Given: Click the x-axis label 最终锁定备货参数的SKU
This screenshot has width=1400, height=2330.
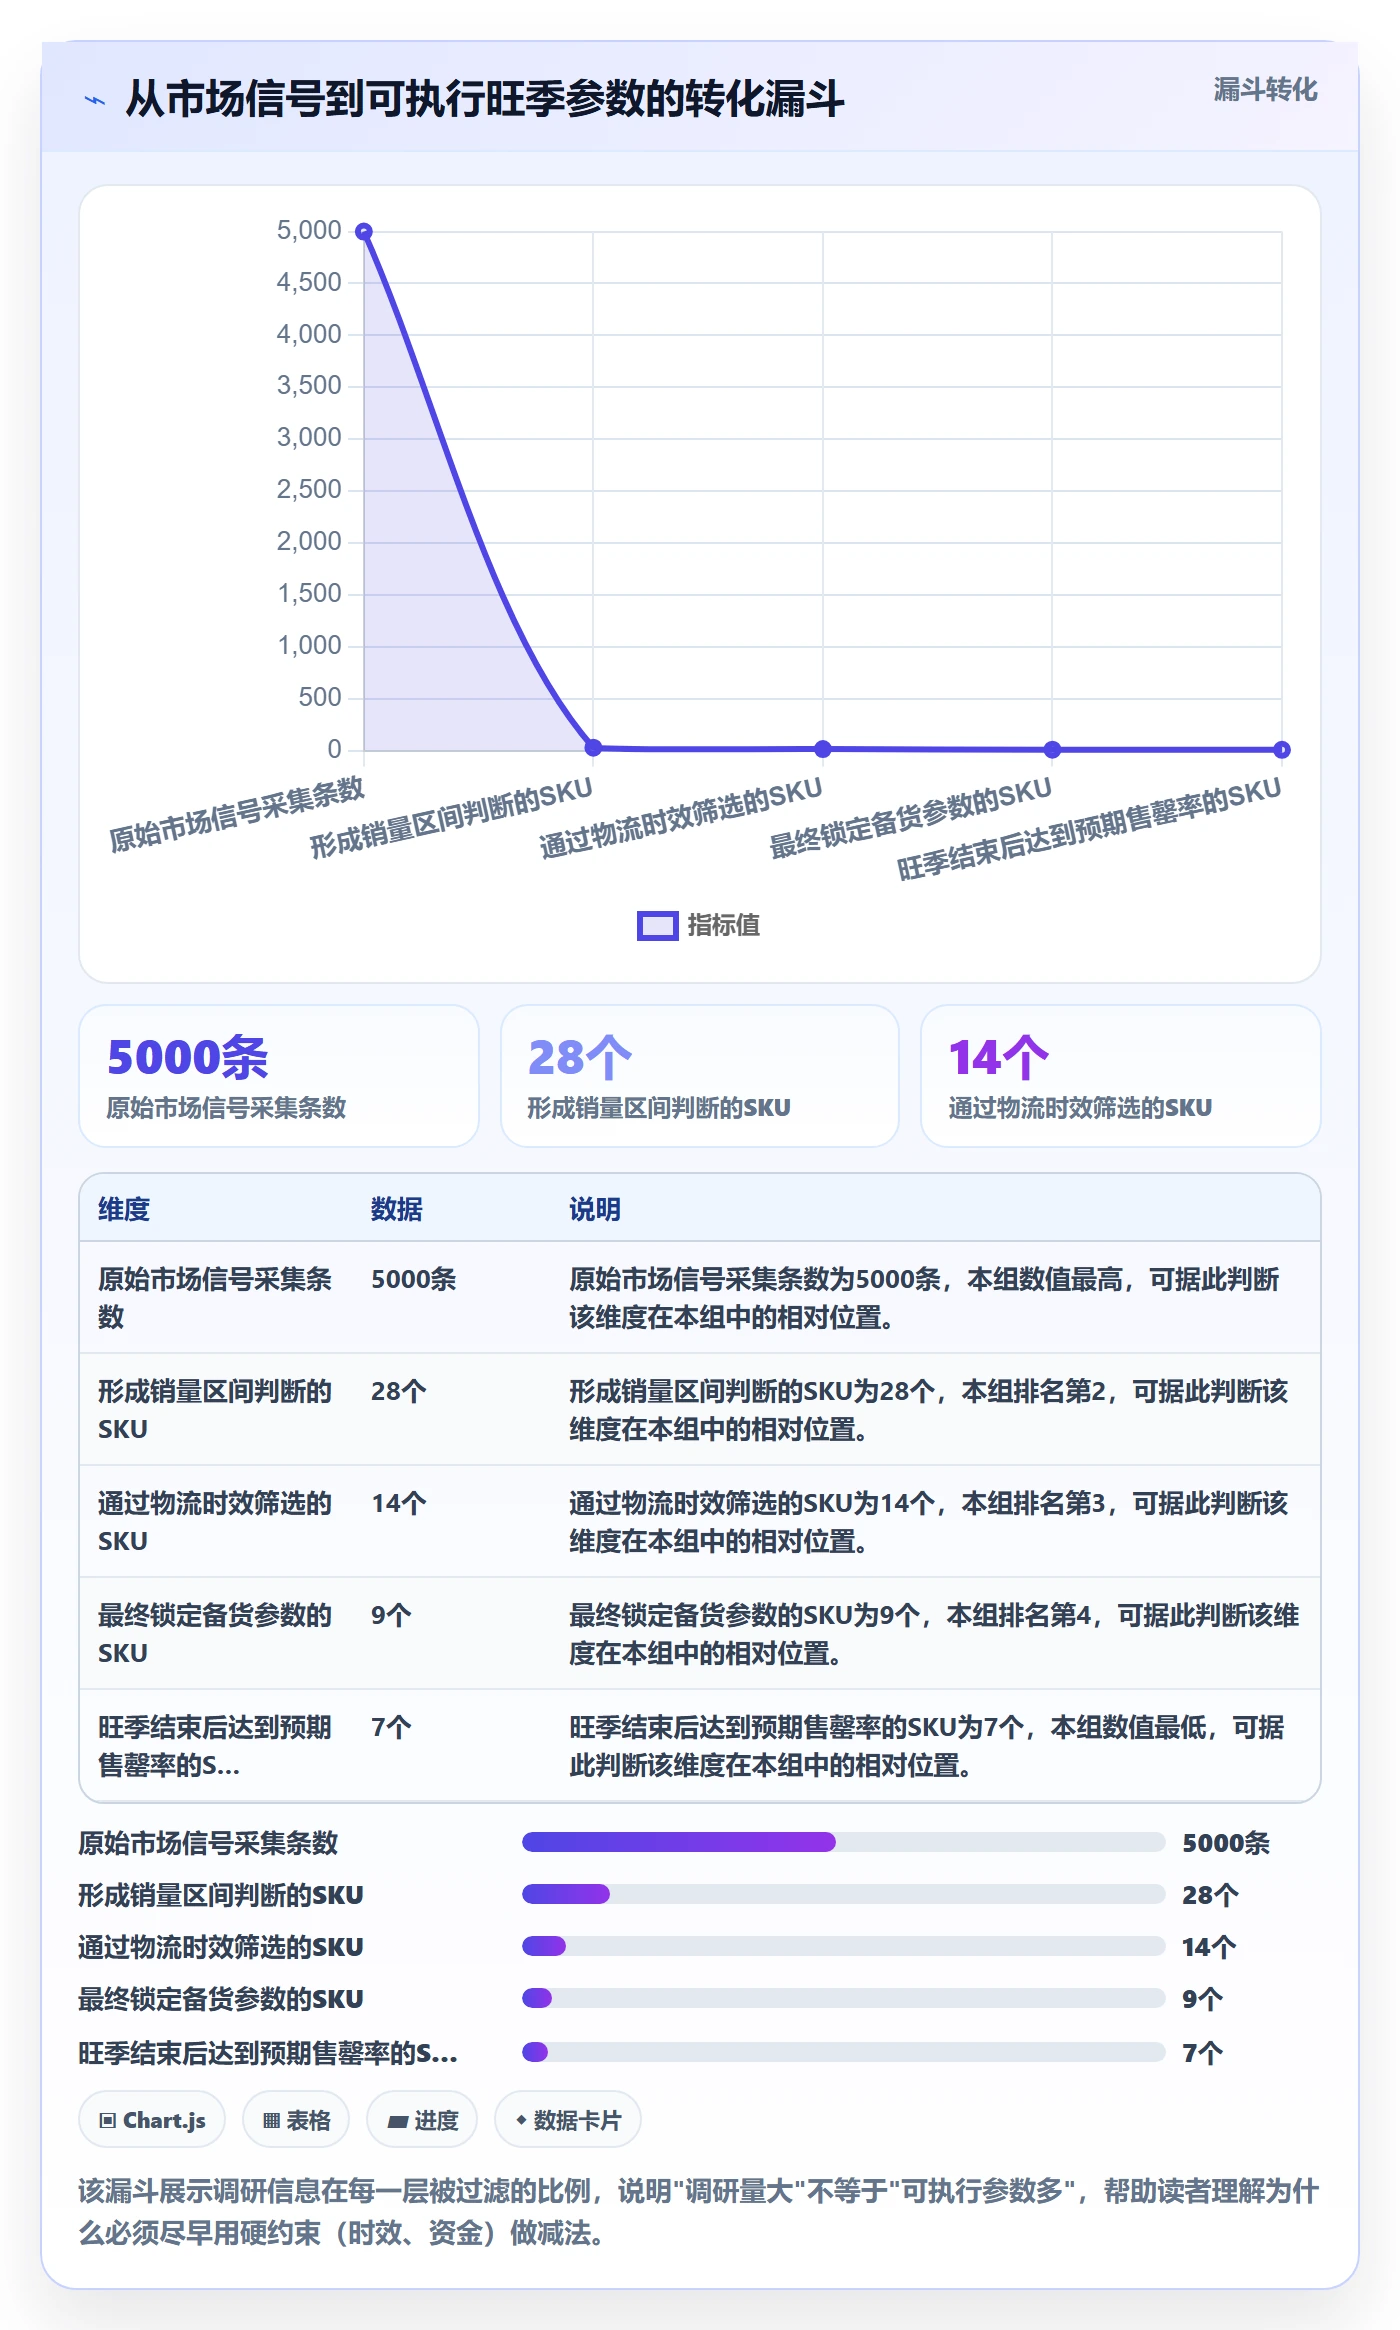Looking at the screenshot, I should pos(910,818).
